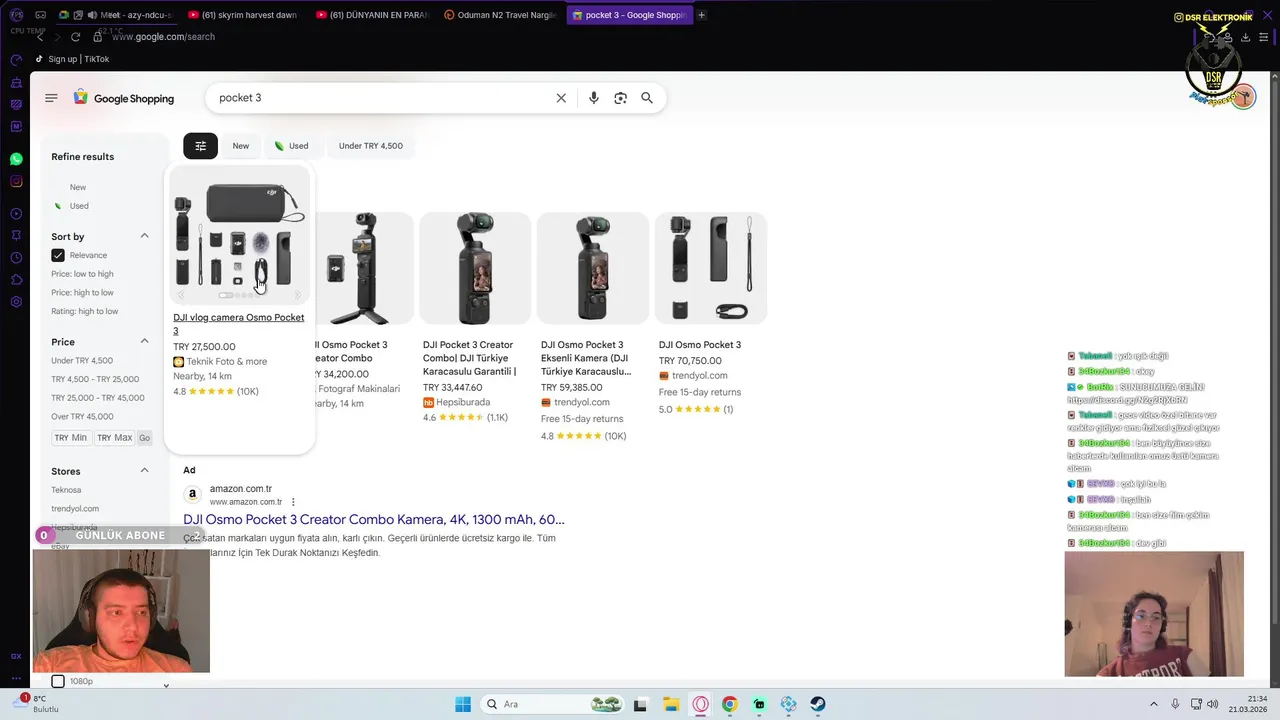
Task: Sort by Price: high to low
Action: [82, 293]
